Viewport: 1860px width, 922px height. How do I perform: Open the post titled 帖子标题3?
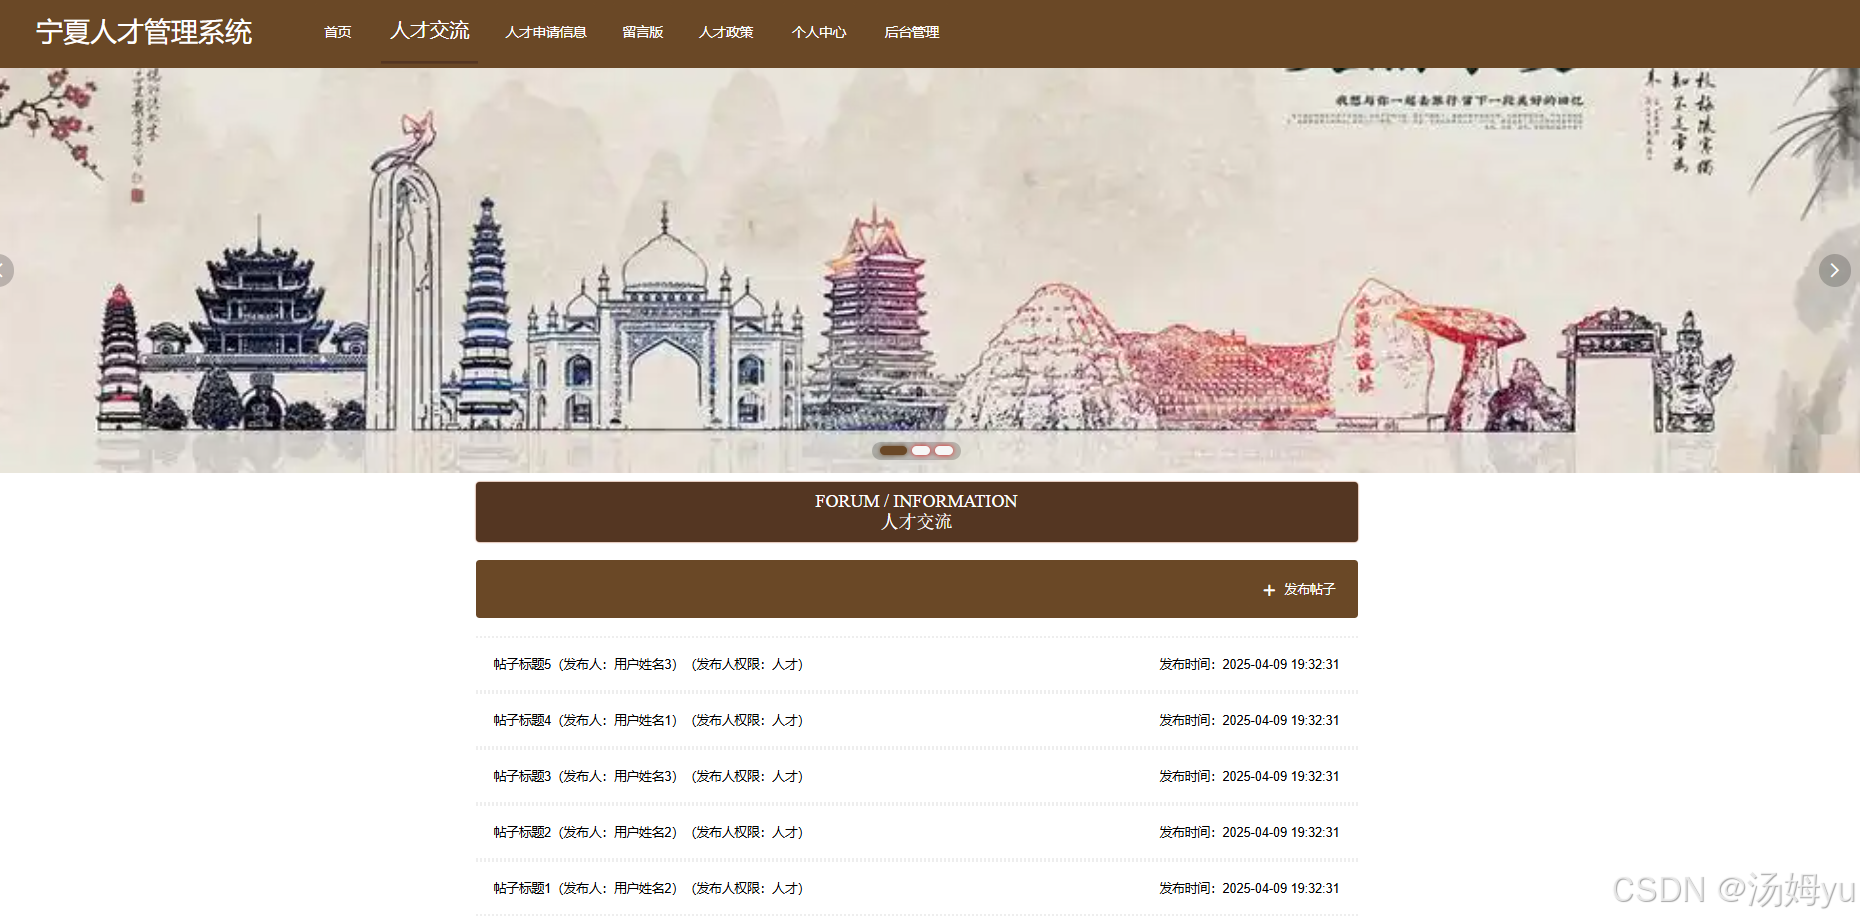tap(522, 776)
